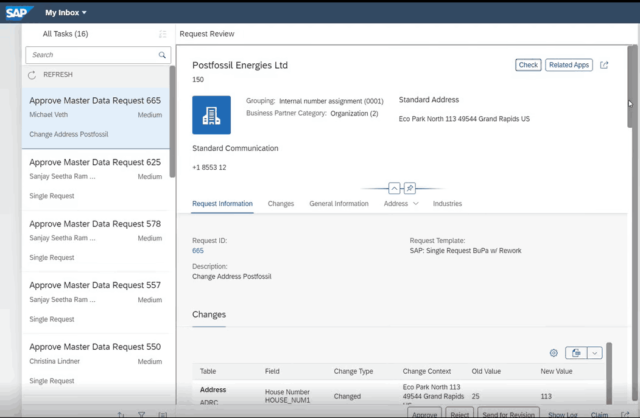Click the 'Postfossil Energies Ltd' title
Viewport: 640px width, 418px height.
tap(240, 65)
